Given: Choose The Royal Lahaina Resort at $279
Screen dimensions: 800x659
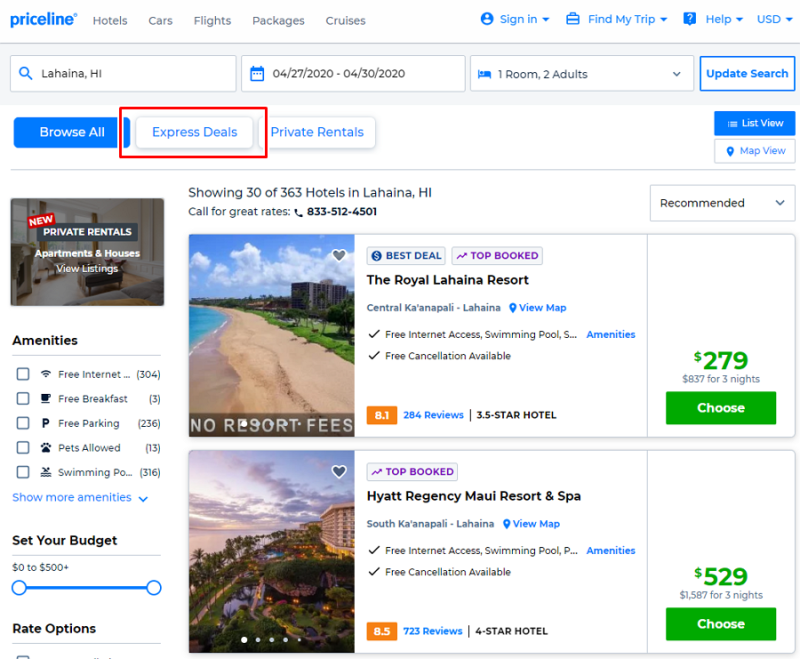Looking at the screenshot, I should point(720,408).
